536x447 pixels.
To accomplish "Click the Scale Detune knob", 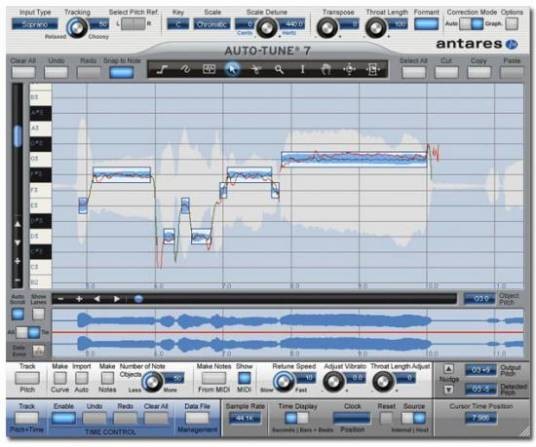I will pos(267,27).
